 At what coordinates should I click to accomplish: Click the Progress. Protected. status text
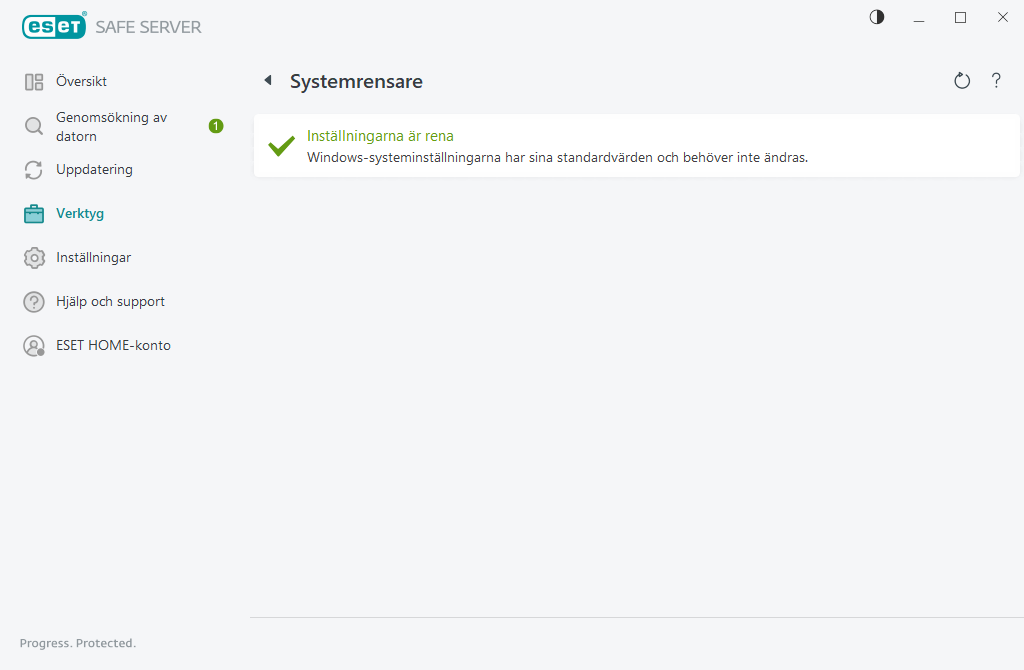[77, 643]
